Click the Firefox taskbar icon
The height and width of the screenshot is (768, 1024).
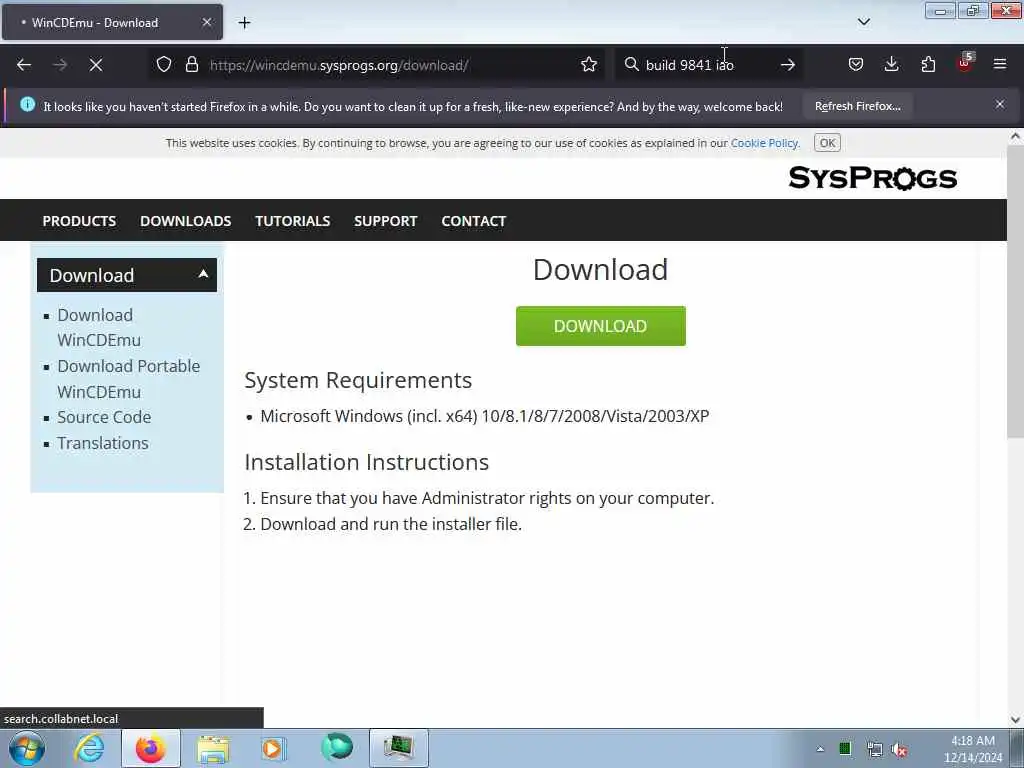(x=150, y=748)
